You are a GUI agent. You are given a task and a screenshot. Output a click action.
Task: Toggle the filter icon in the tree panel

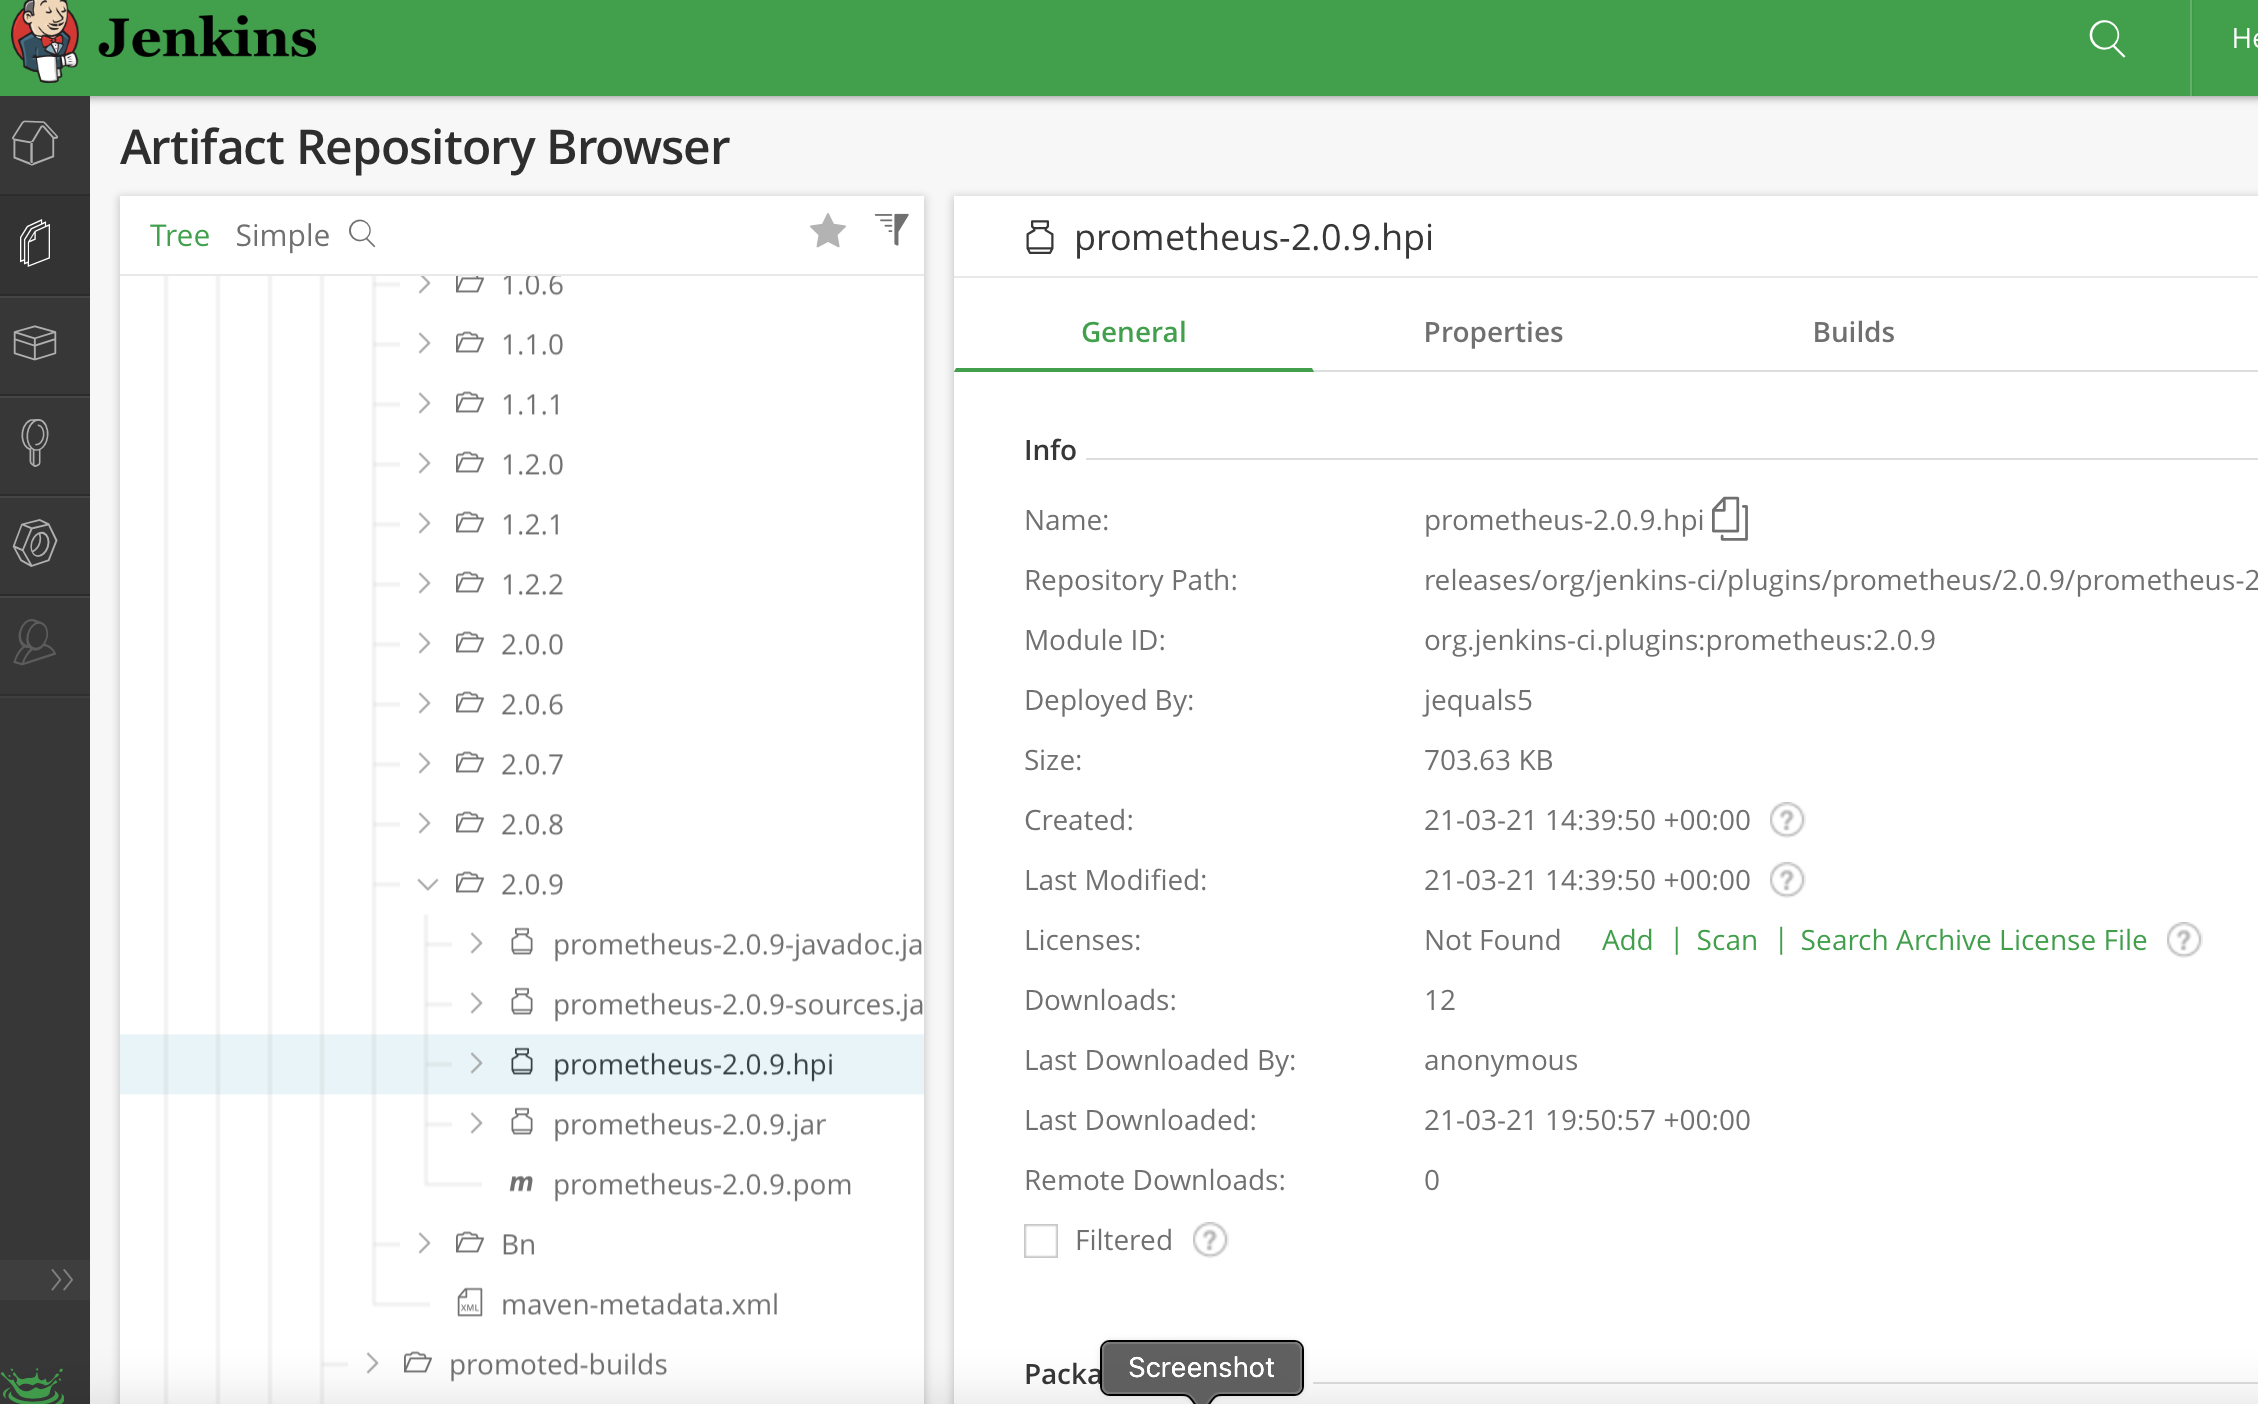[x=891, y=230]
